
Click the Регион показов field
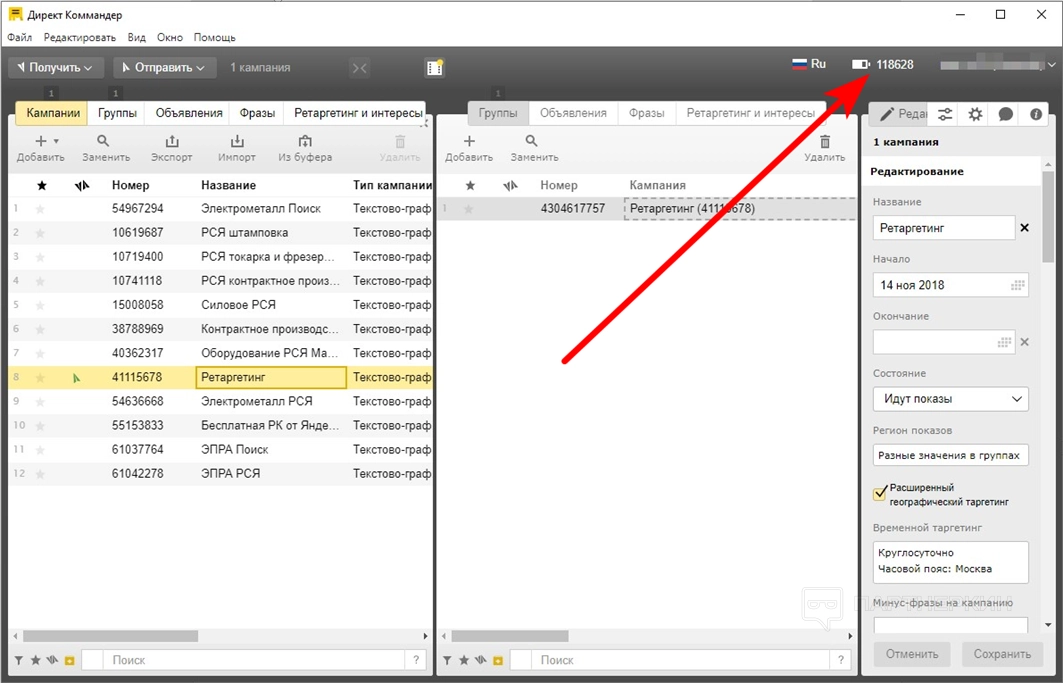click(950, 455)
